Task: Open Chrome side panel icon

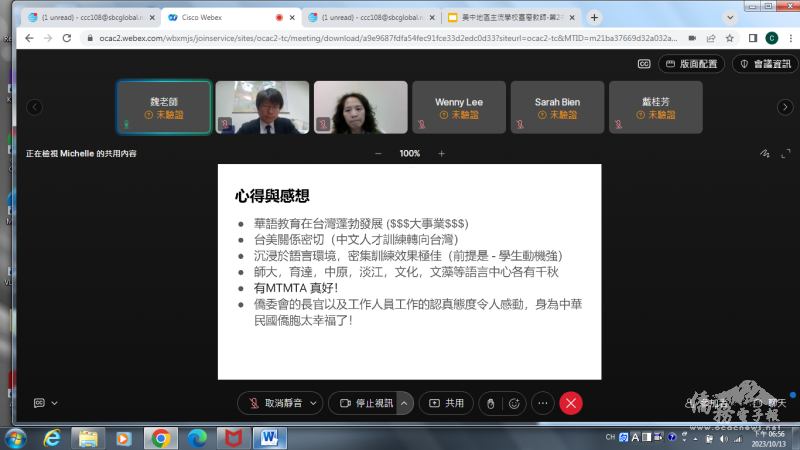Action: pyautogui.click(x=753, y=38)
